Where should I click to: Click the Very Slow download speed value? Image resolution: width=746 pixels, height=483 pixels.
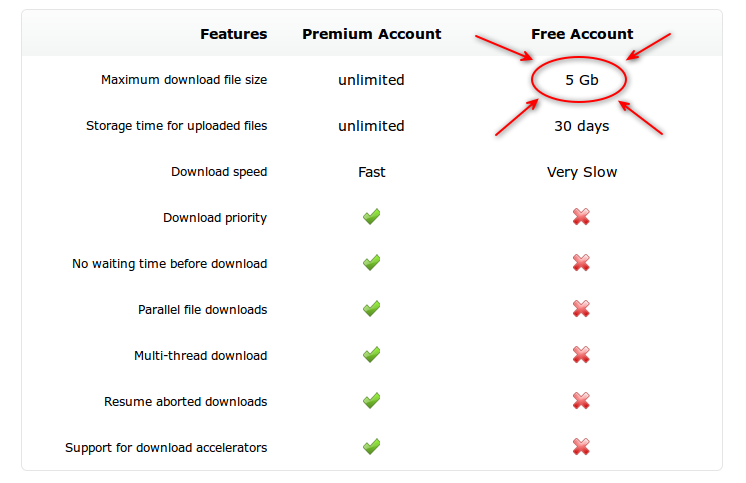coord(582,172)
